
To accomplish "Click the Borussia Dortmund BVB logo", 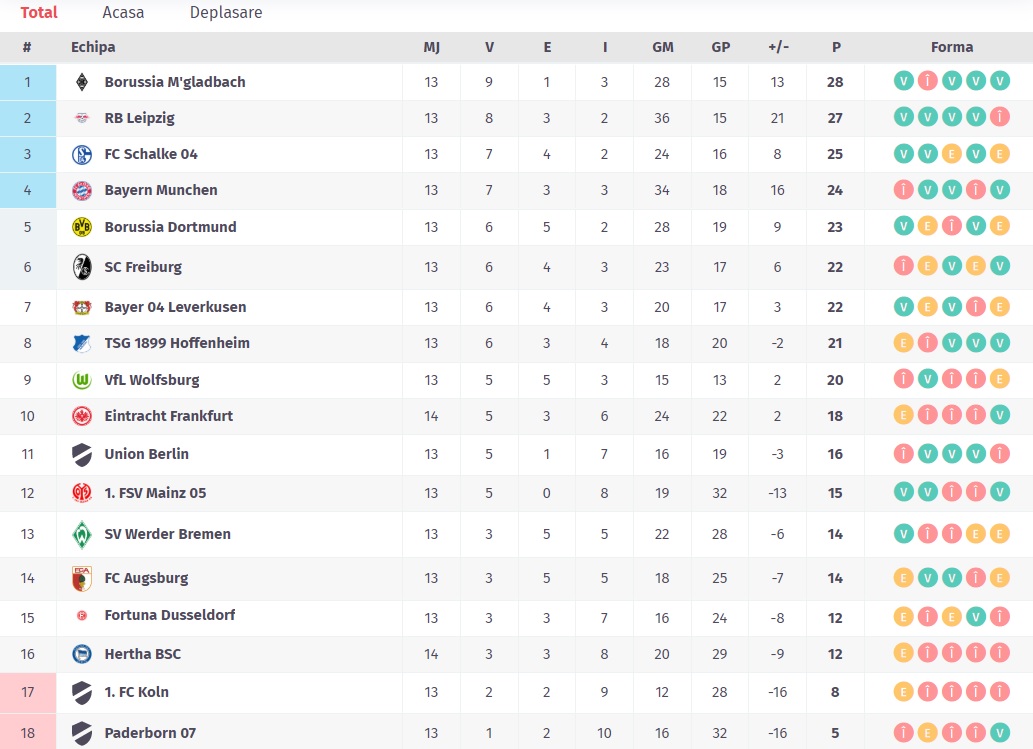I will (82, 227).
